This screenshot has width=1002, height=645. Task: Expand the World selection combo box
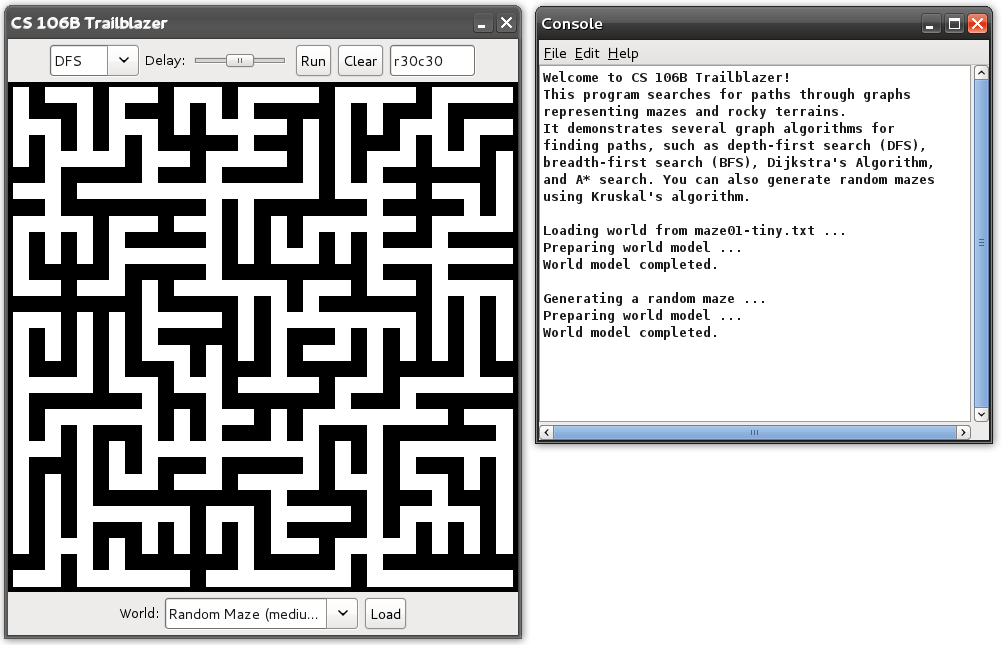click(x=260, y=614)
